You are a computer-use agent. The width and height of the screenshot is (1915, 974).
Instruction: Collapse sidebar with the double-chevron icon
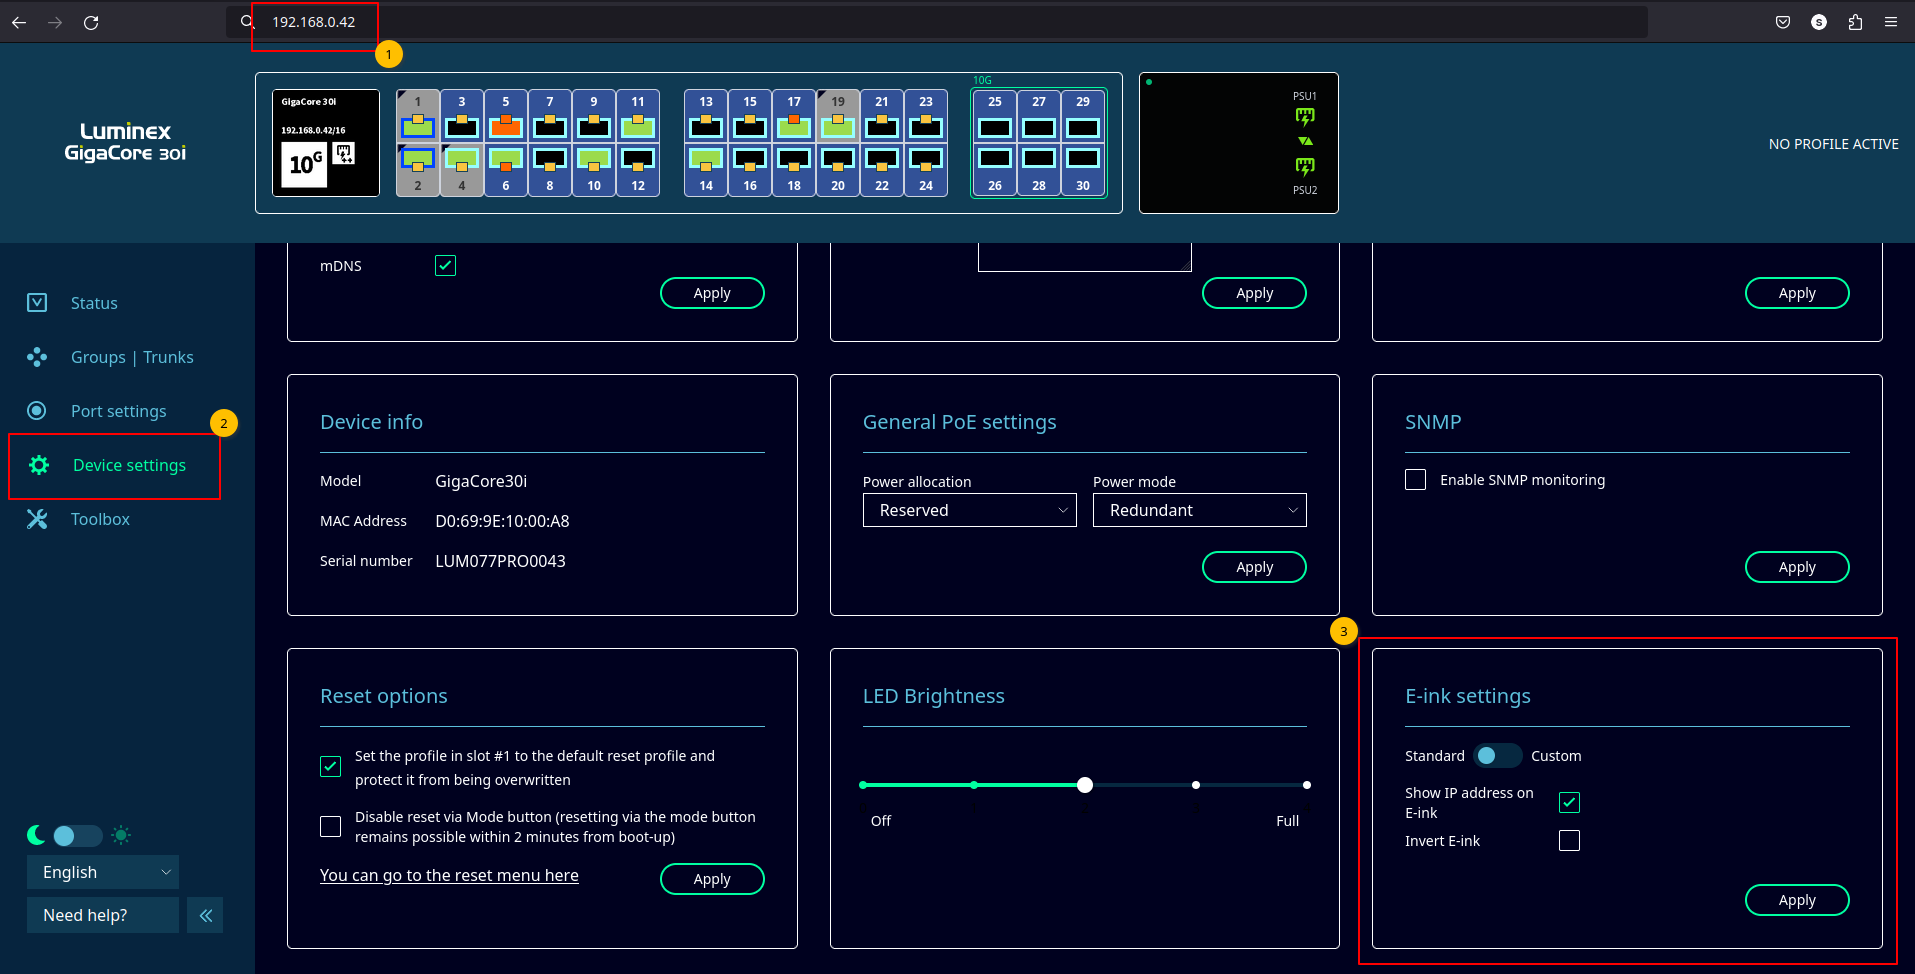point(205,915)
